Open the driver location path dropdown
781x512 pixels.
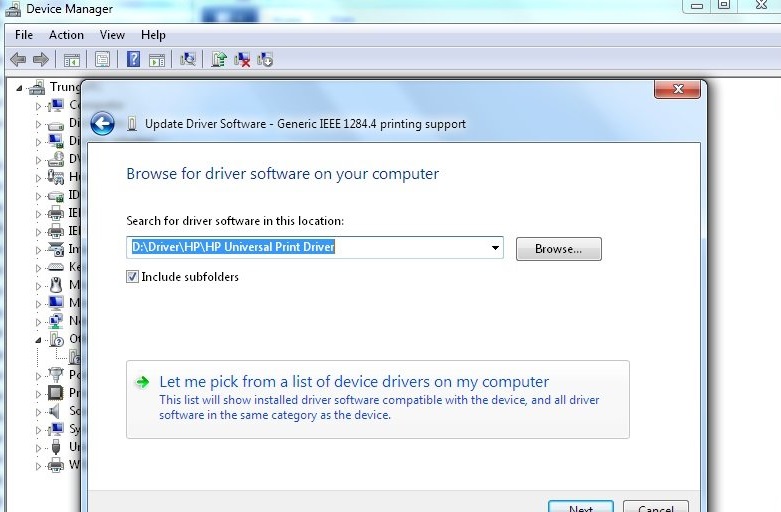click(x=495, y=248)
